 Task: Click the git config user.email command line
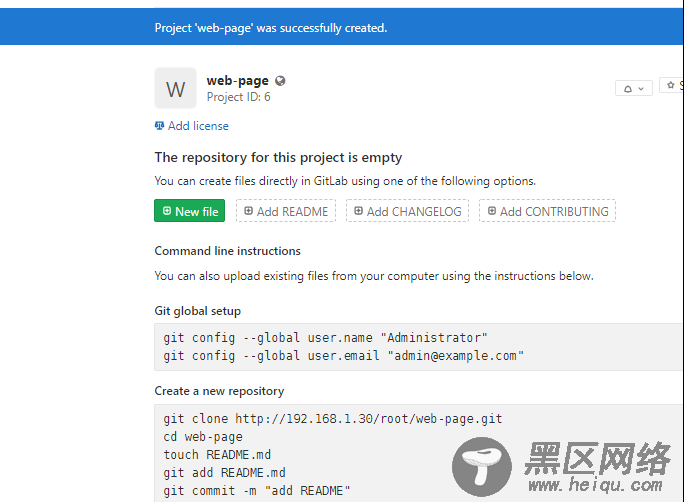(344, 356)
